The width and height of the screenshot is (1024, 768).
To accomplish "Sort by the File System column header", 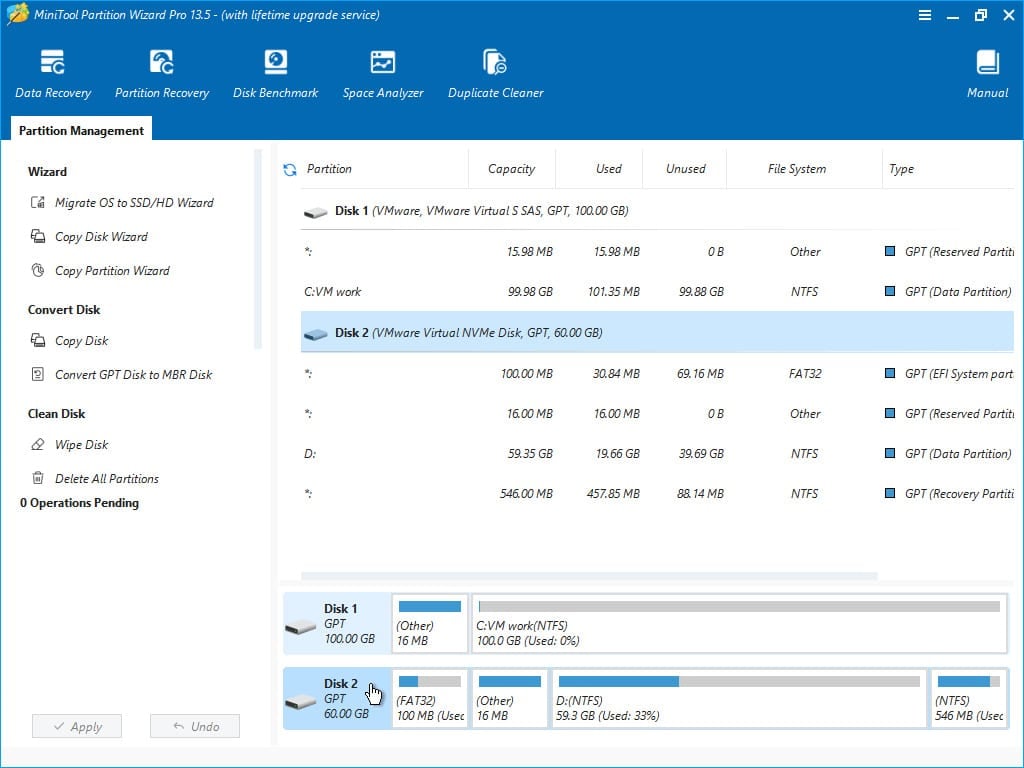I will pos(797,168).
